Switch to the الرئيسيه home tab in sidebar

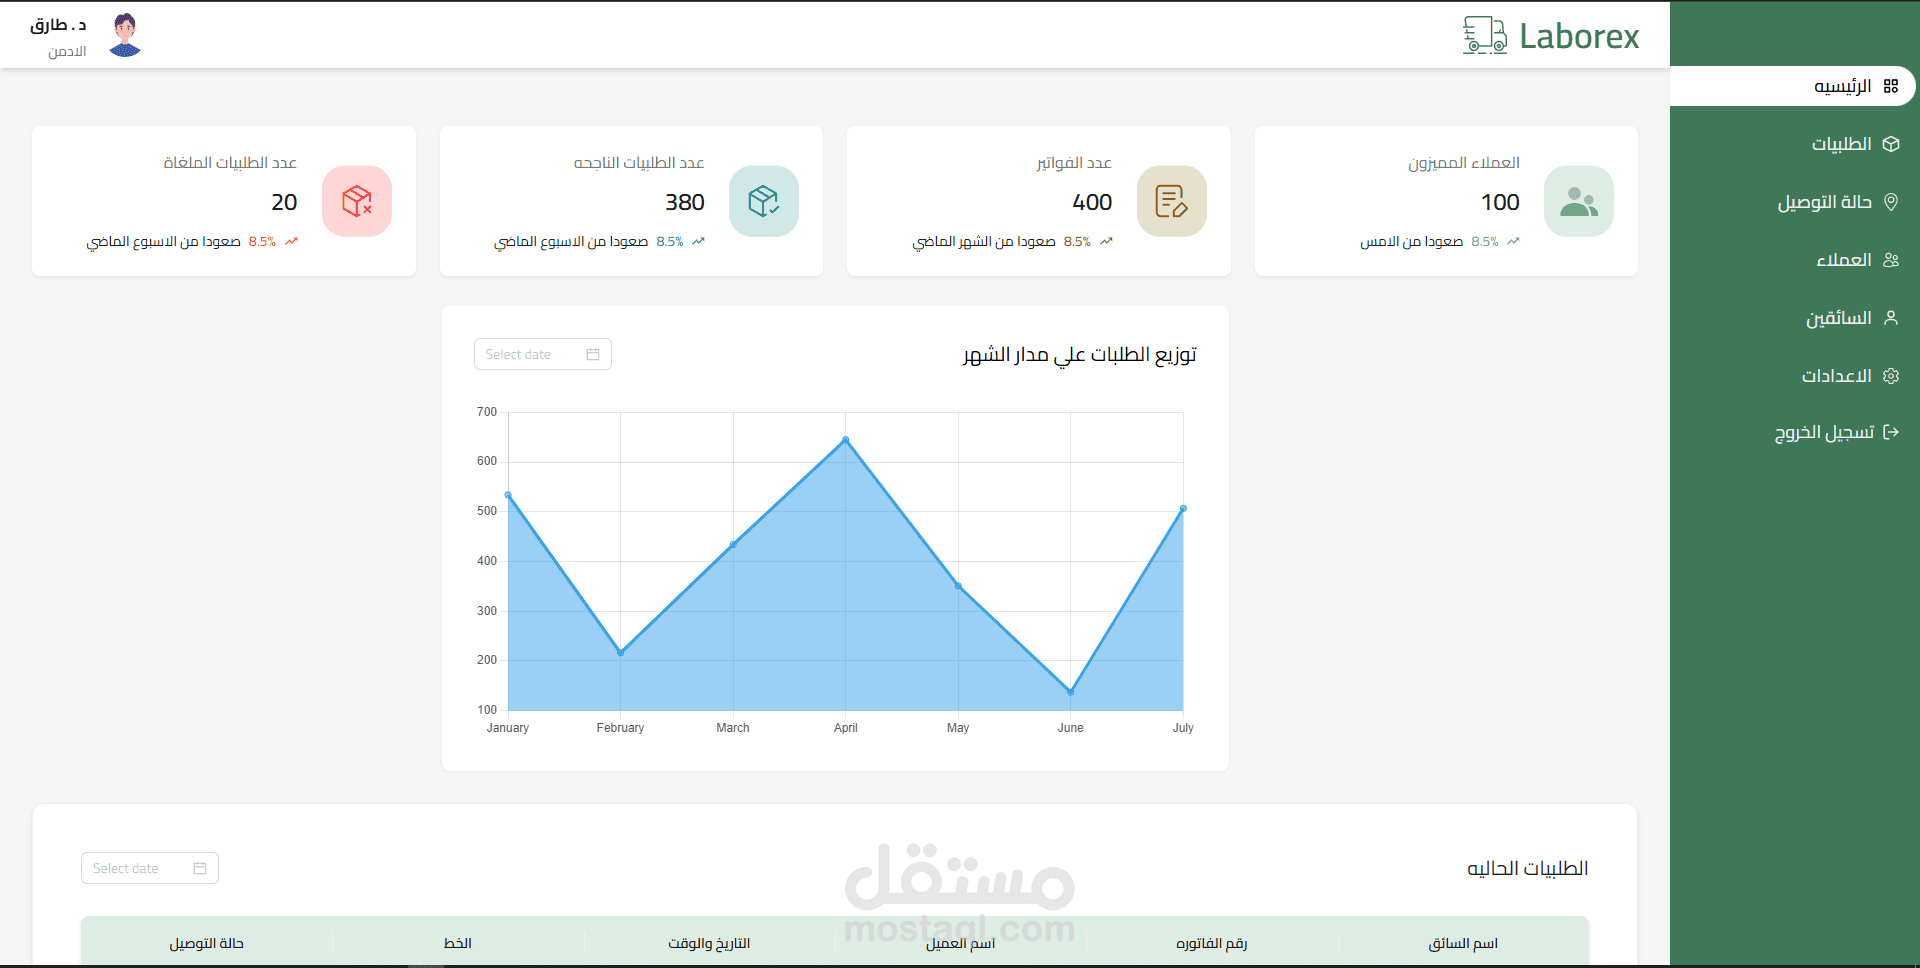[1850, 86]
